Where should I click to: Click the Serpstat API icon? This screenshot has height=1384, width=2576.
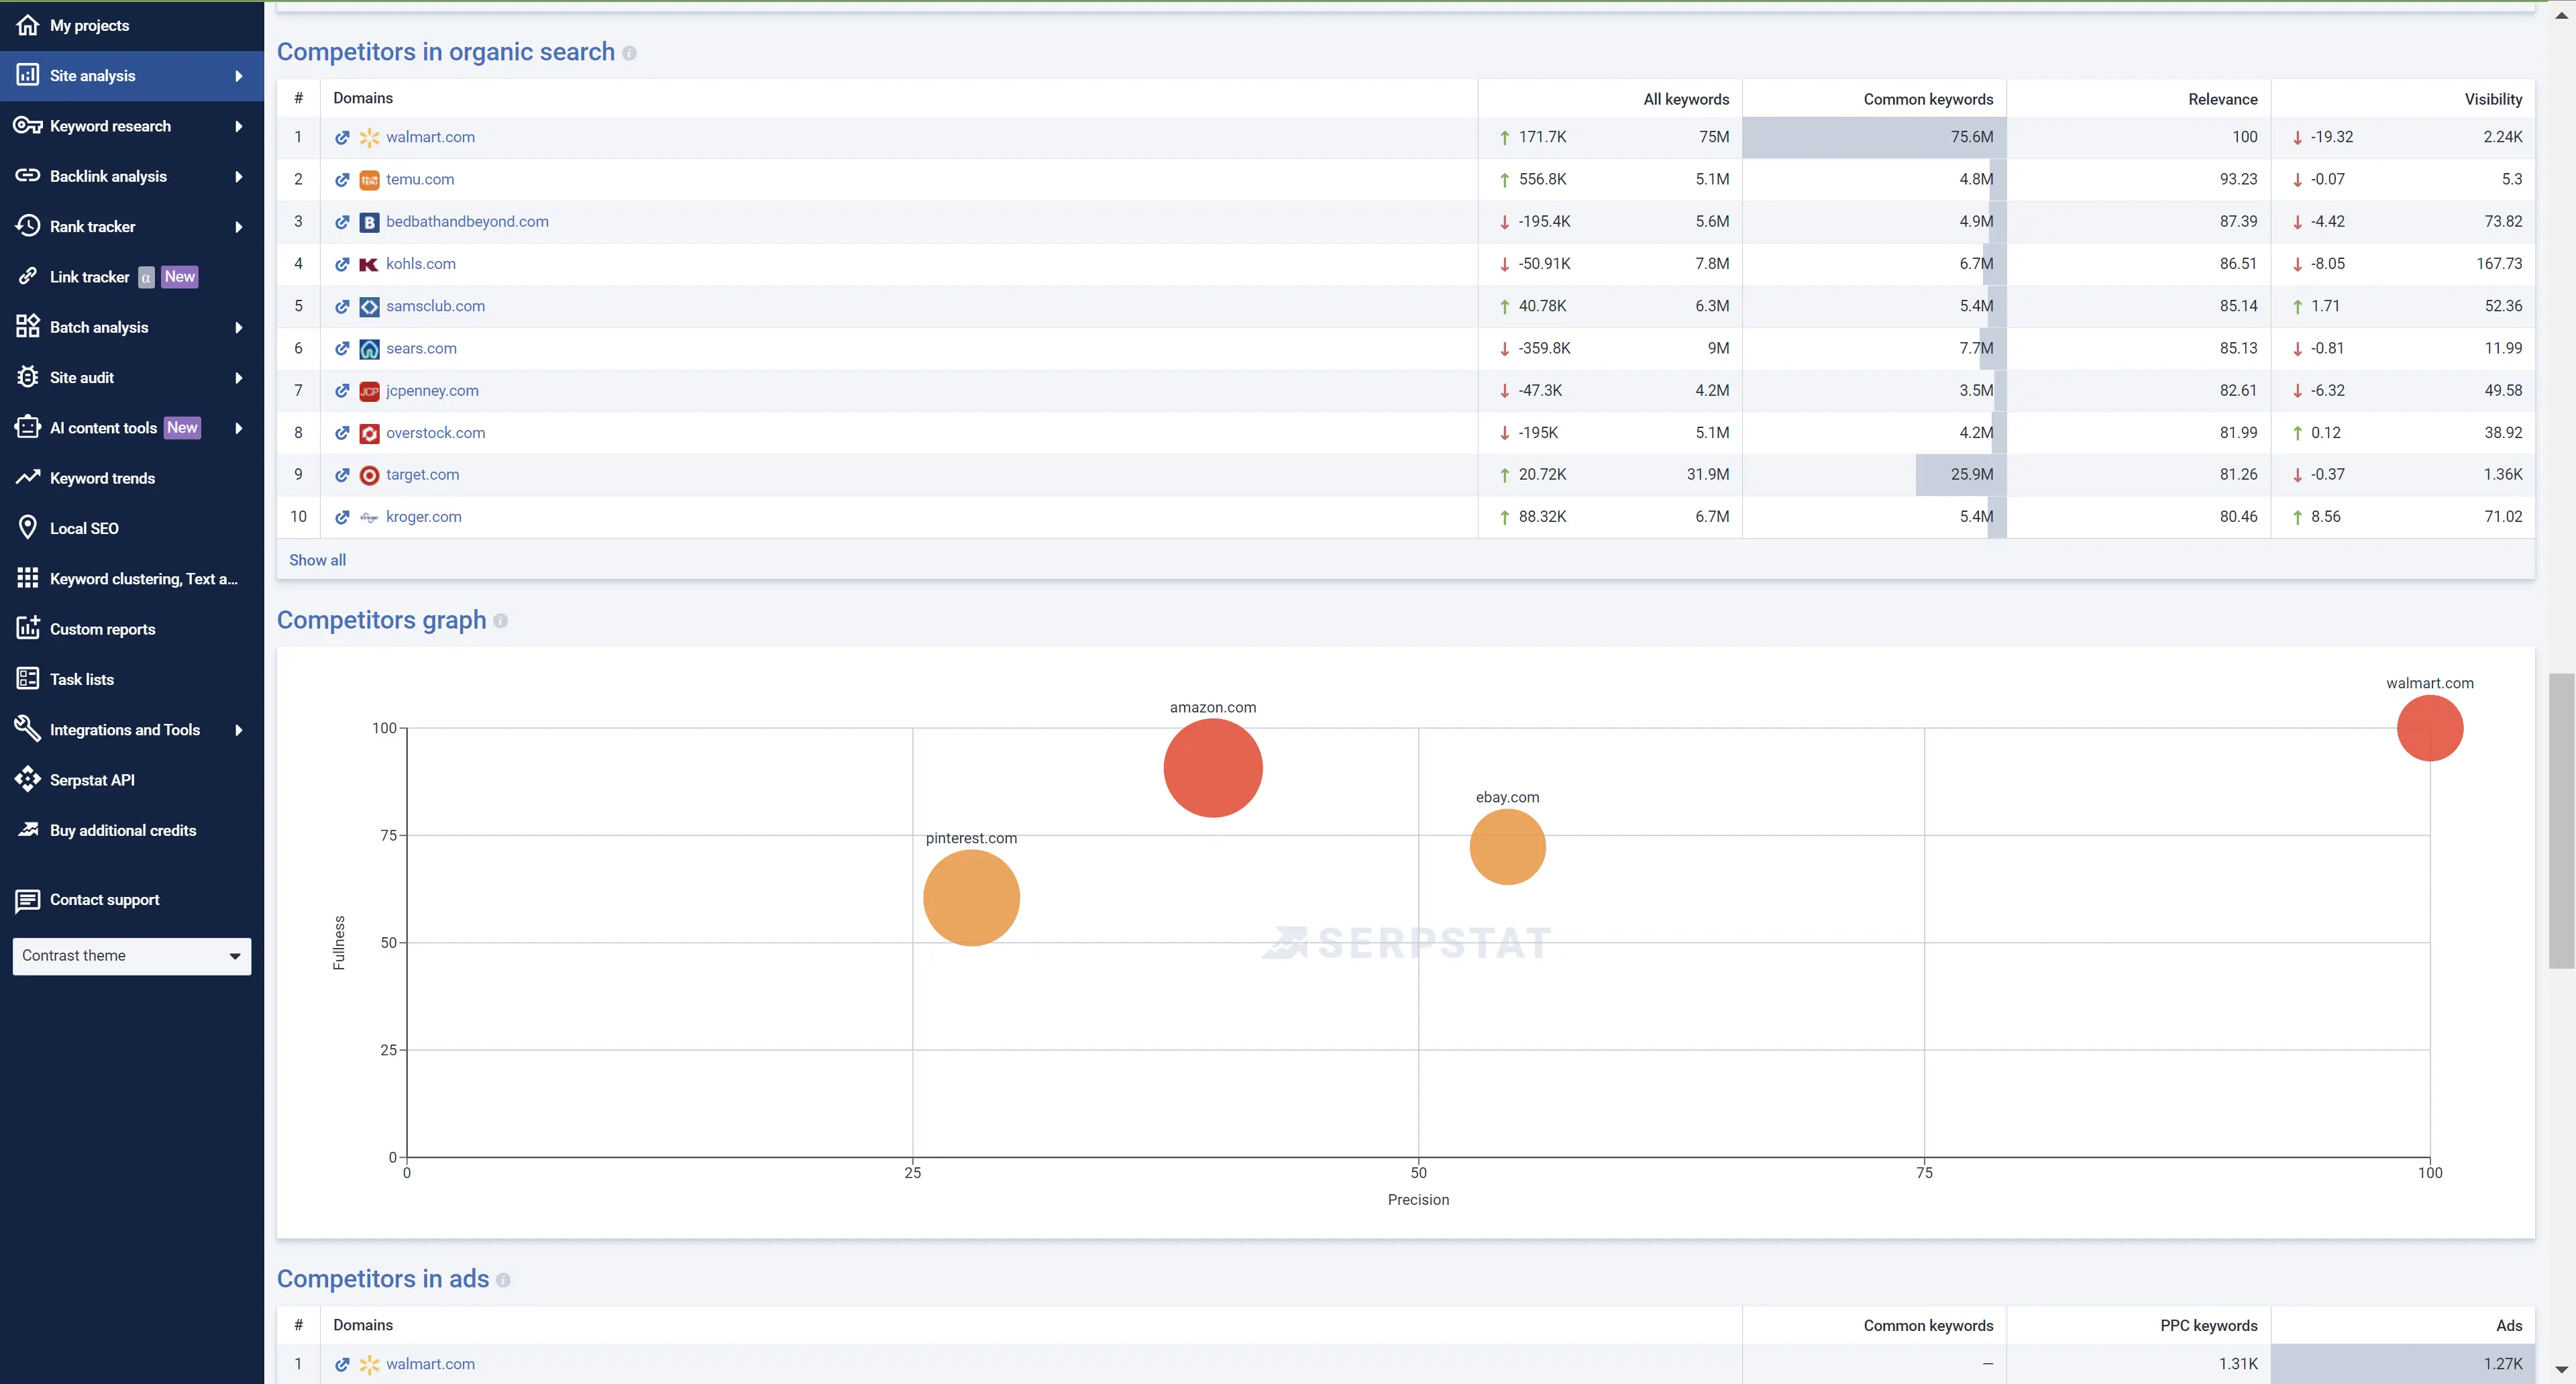coord(28,779)
